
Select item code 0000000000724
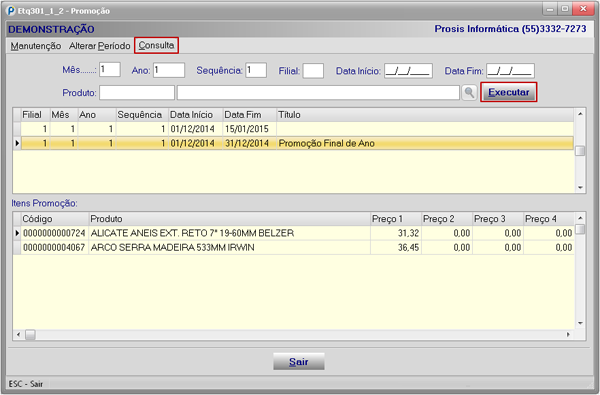[x=54, y=233]
